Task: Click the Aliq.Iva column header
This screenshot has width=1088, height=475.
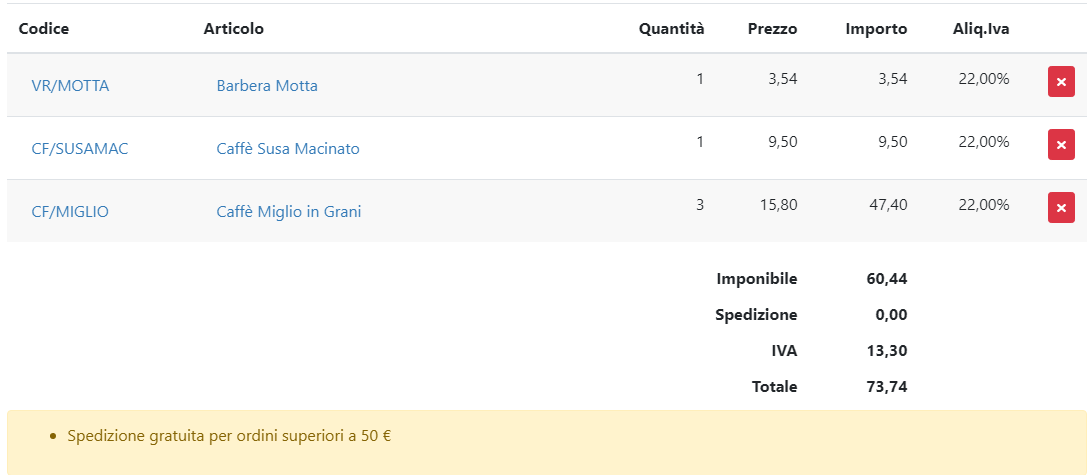Action: click(981, 29)
